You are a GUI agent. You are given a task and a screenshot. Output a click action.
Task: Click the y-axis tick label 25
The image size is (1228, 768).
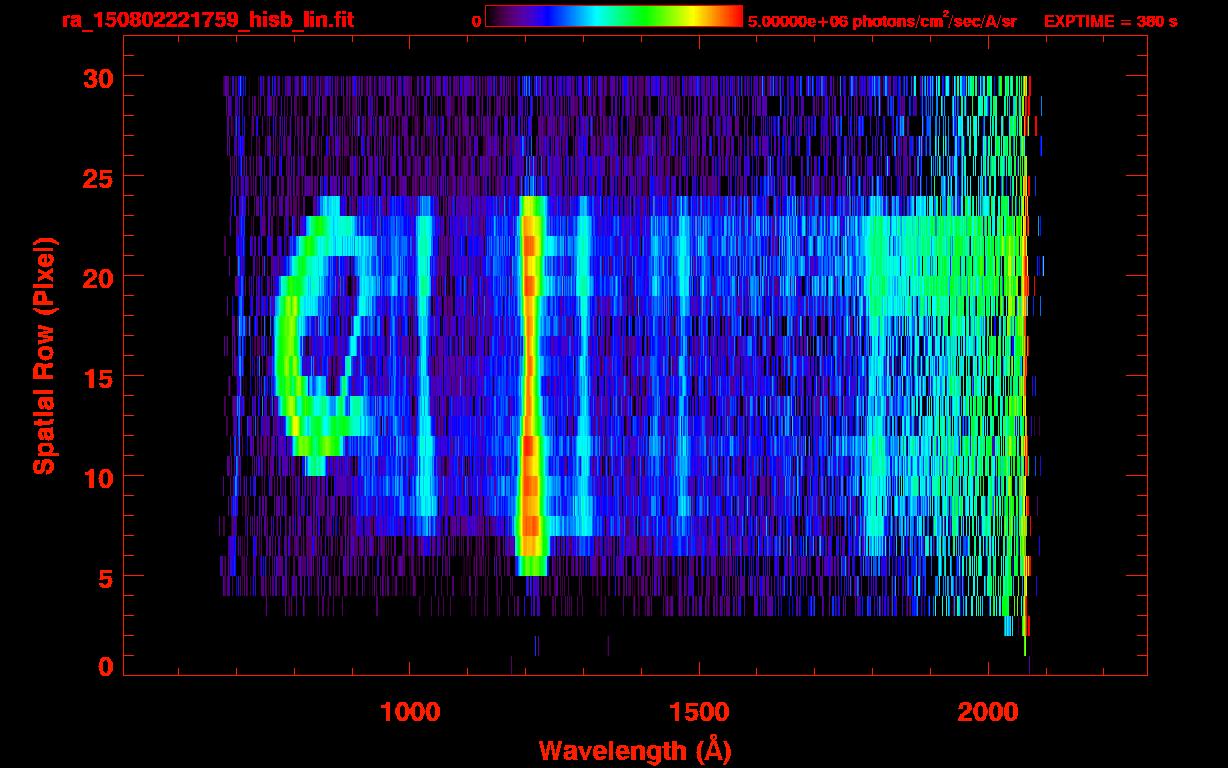tap(97, 177)
